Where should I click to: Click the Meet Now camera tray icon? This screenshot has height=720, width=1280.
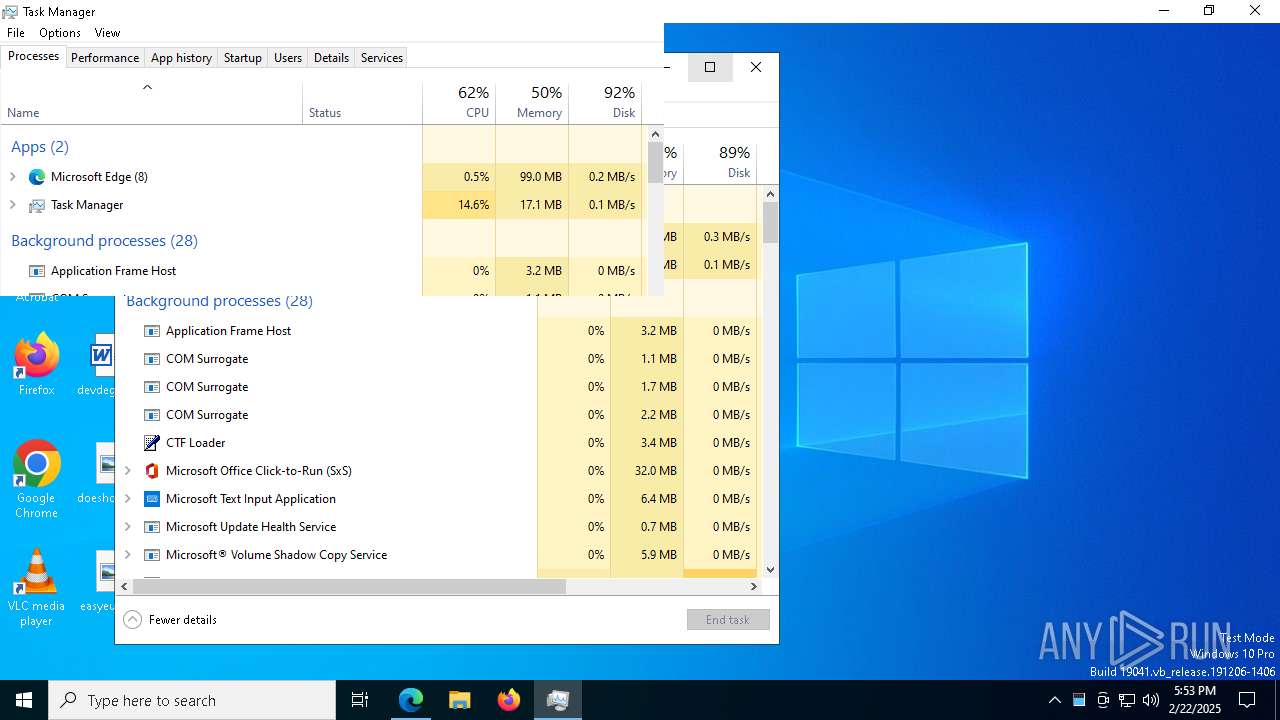1103,700
